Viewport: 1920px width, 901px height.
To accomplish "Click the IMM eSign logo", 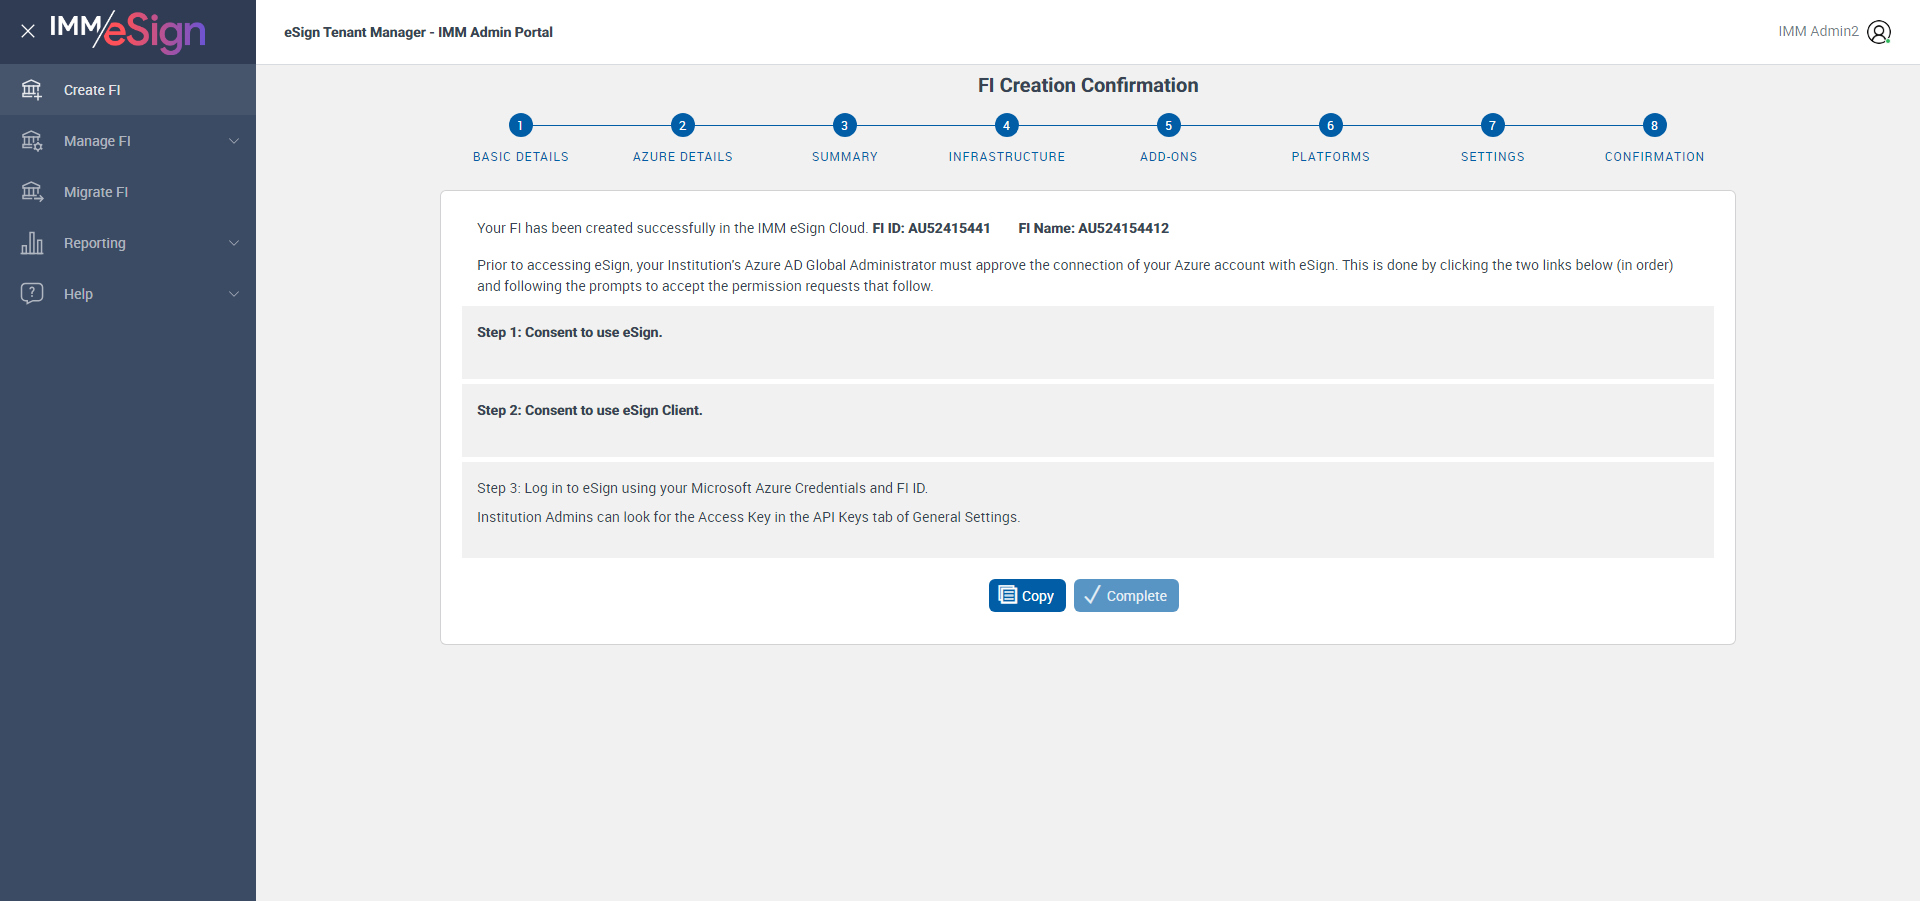I will click(x=128, y=31).
